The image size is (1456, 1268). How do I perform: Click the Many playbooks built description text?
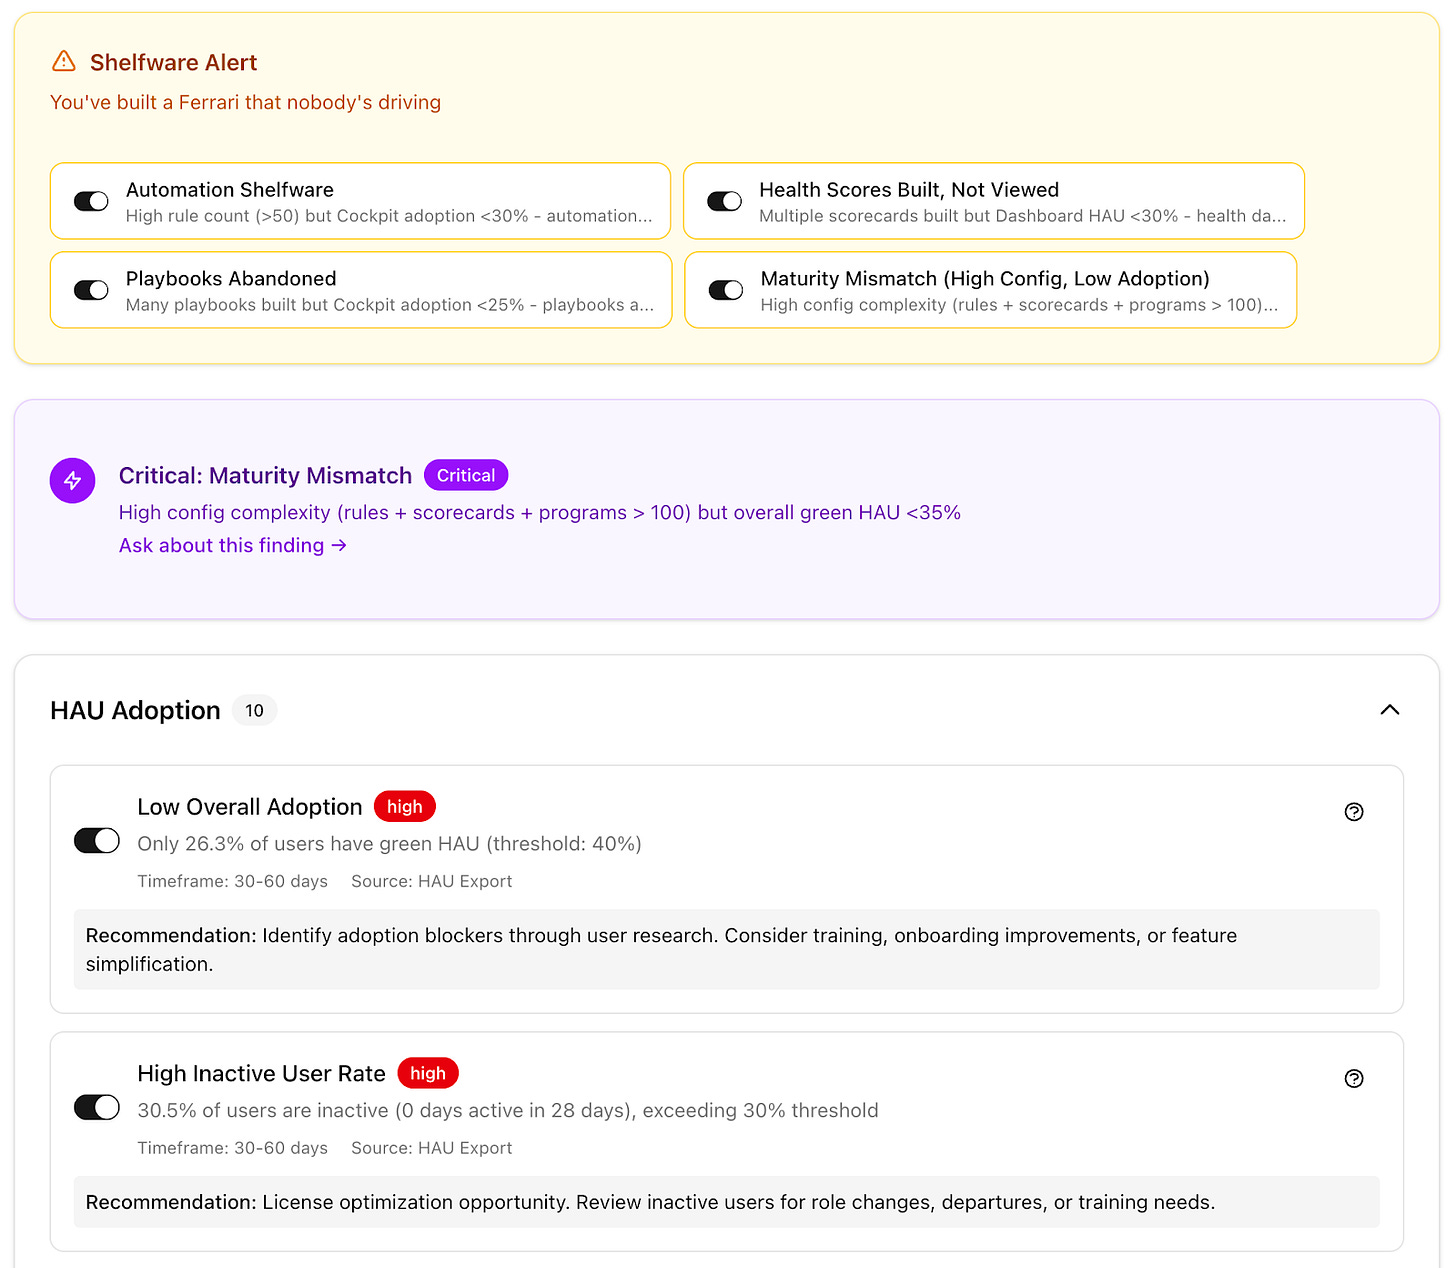[x=390, y=305]
